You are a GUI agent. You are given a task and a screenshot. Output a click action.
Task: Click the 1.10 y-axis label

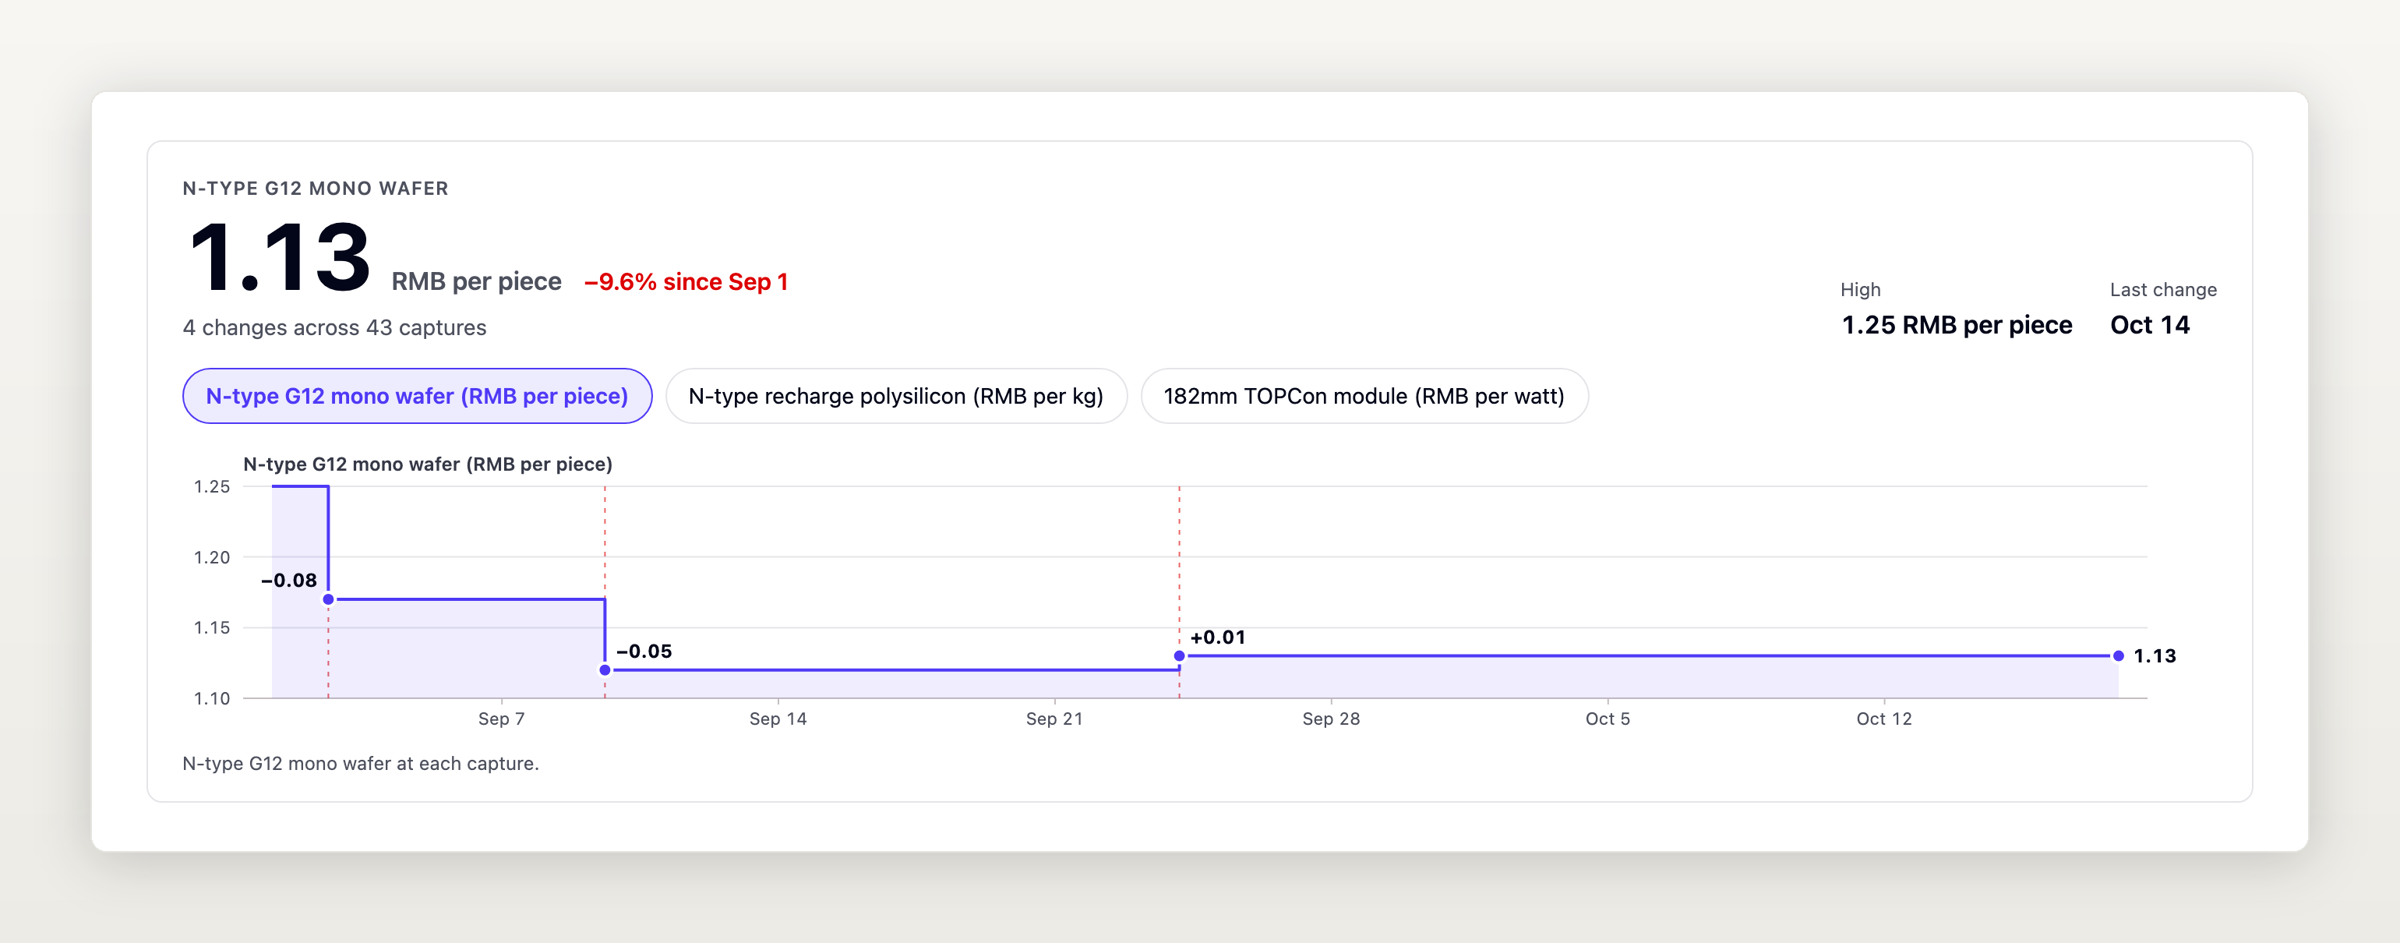pos(211,698)
